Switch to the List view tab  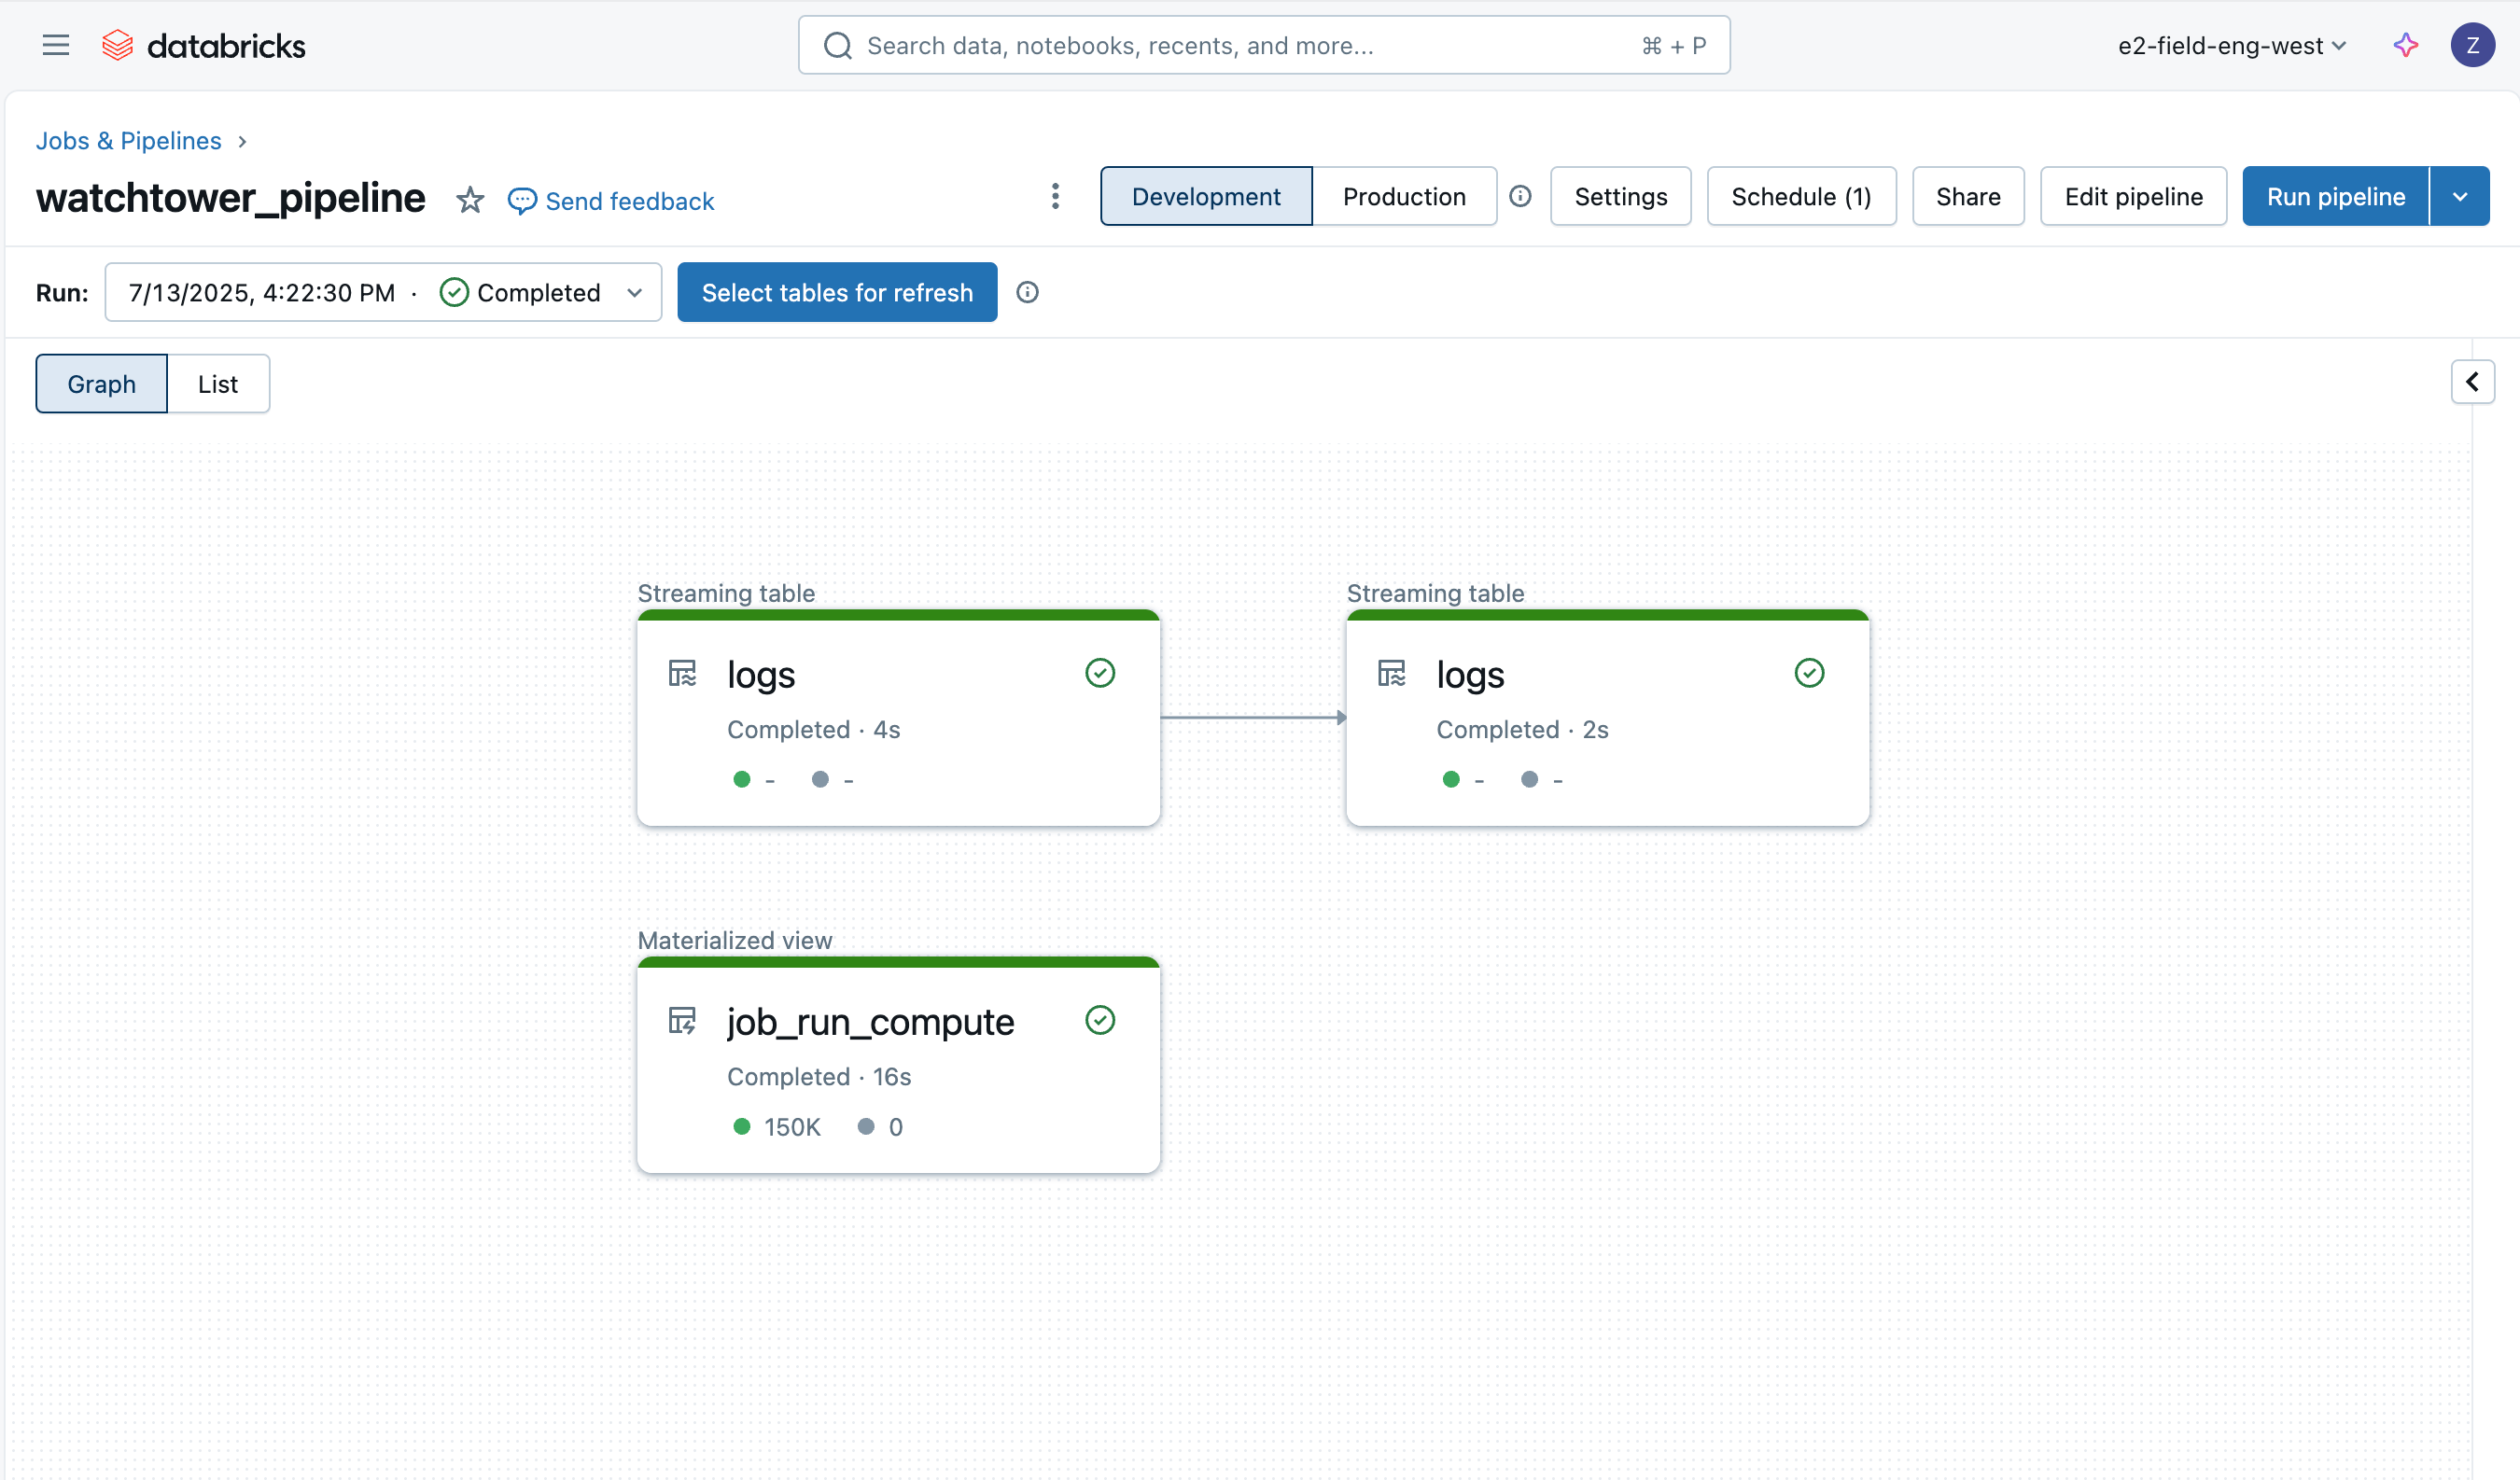pos(217,383)
